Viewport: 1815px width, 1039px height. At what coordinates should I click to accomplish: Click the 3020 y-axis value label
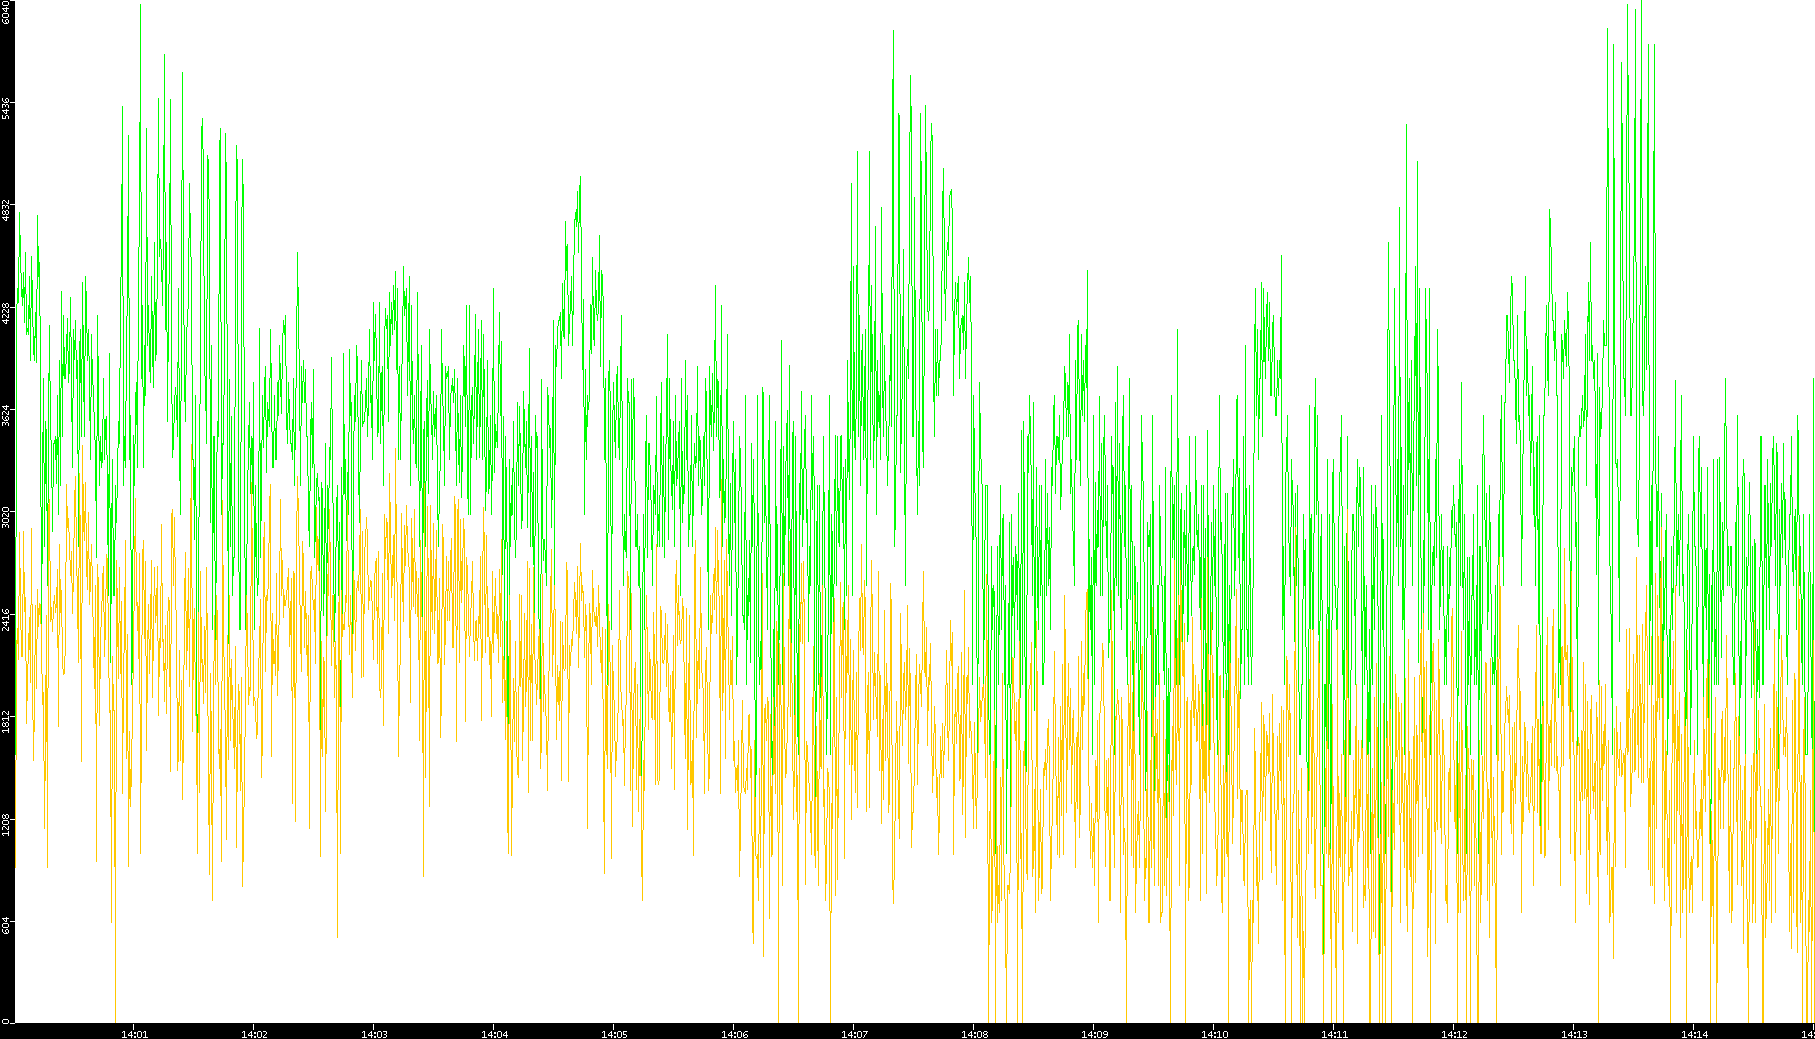[x=6, y=517]
